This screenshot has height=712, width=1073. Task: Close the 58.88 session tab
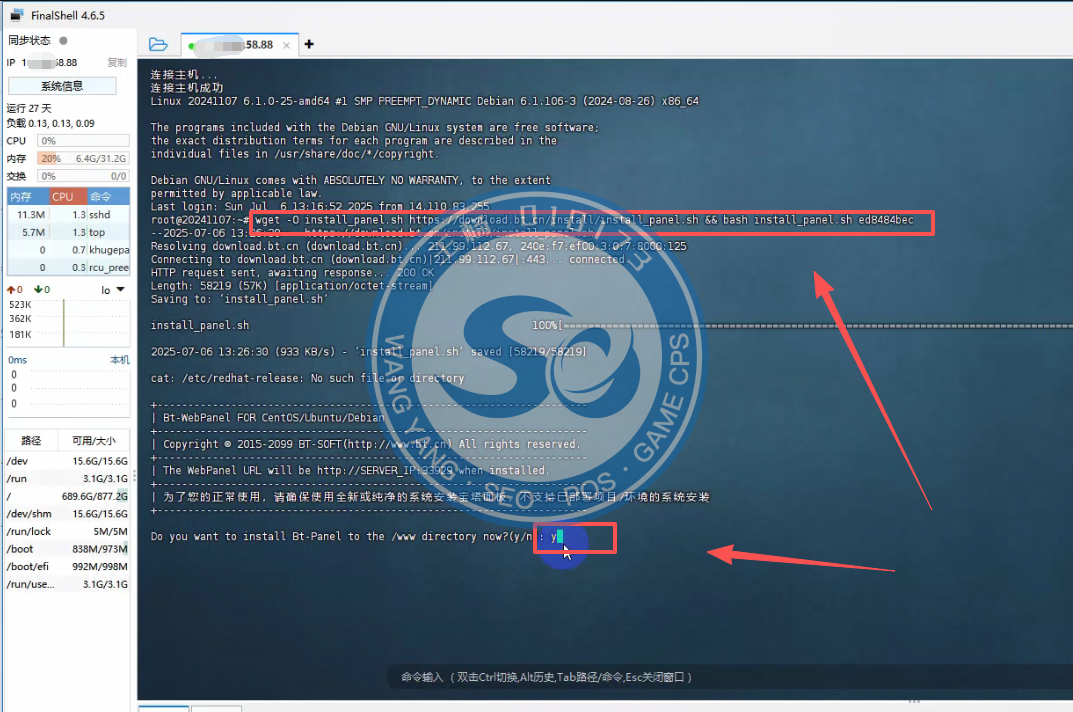coord(287,45)
